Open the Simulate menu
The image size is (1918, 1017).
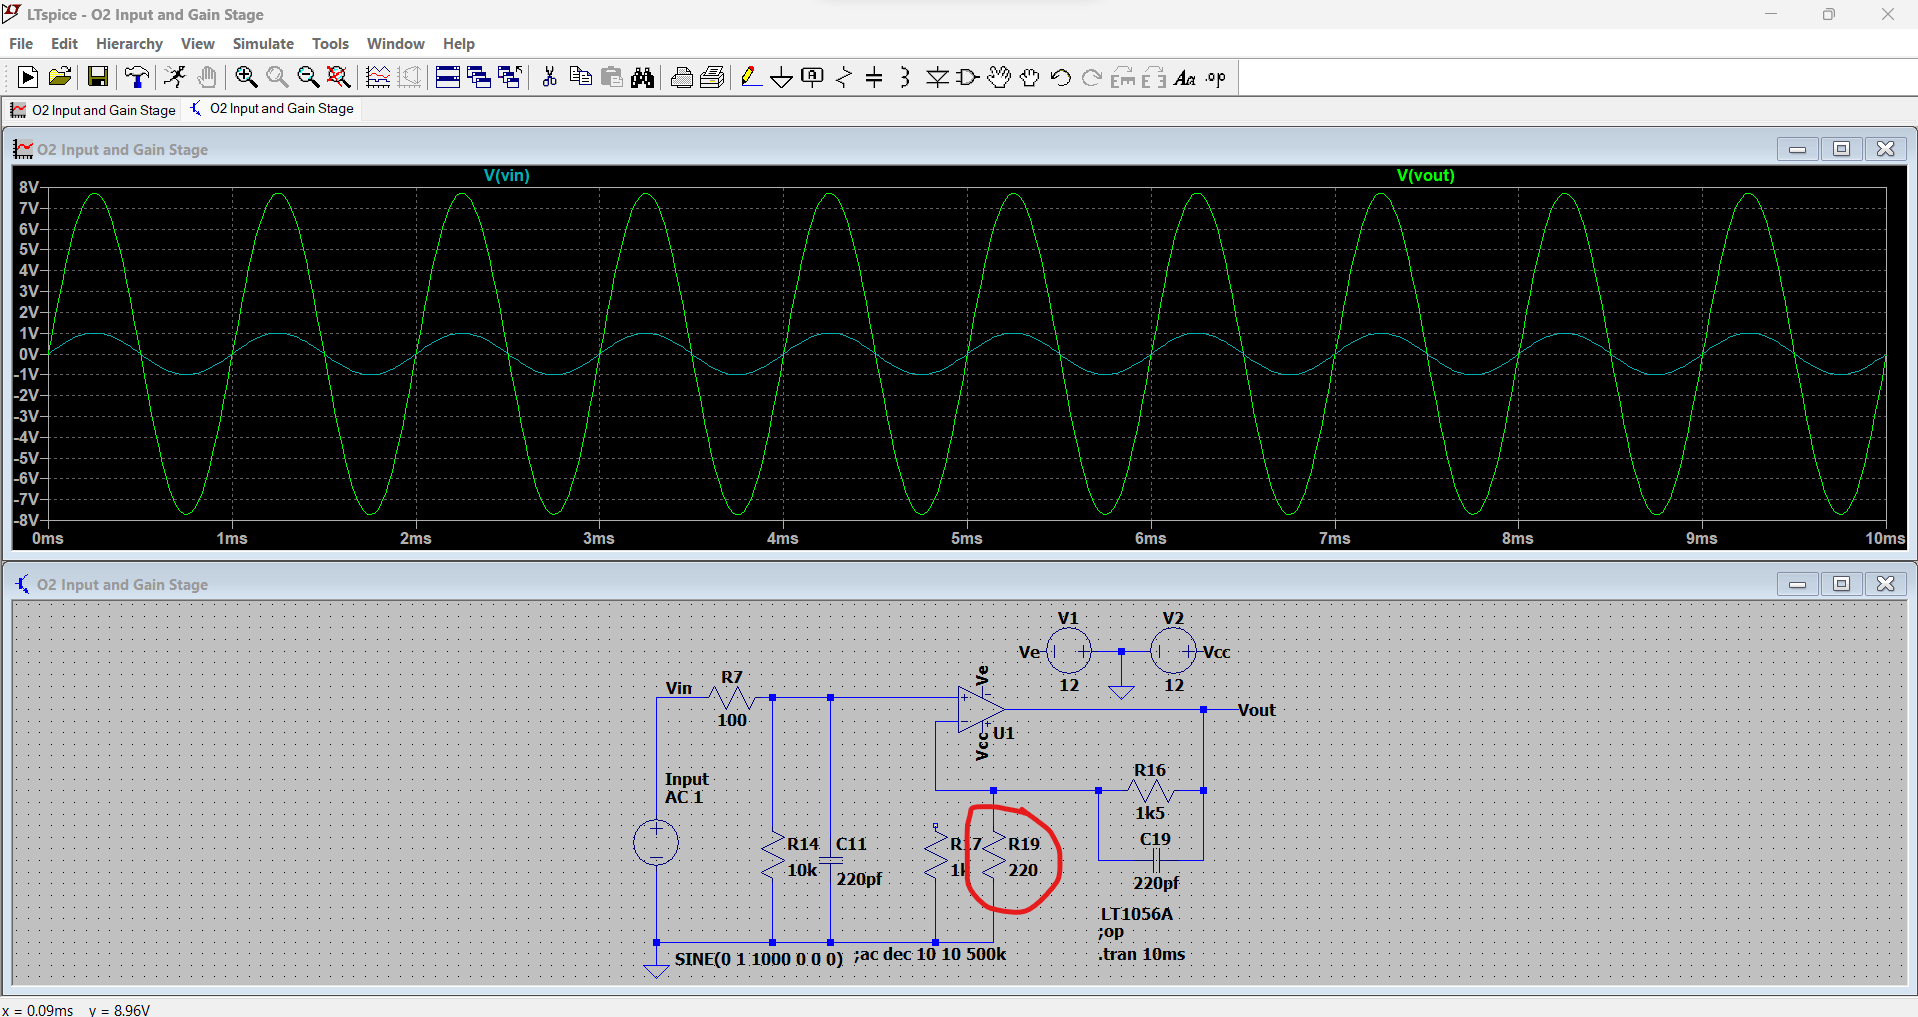click(263, 43)
